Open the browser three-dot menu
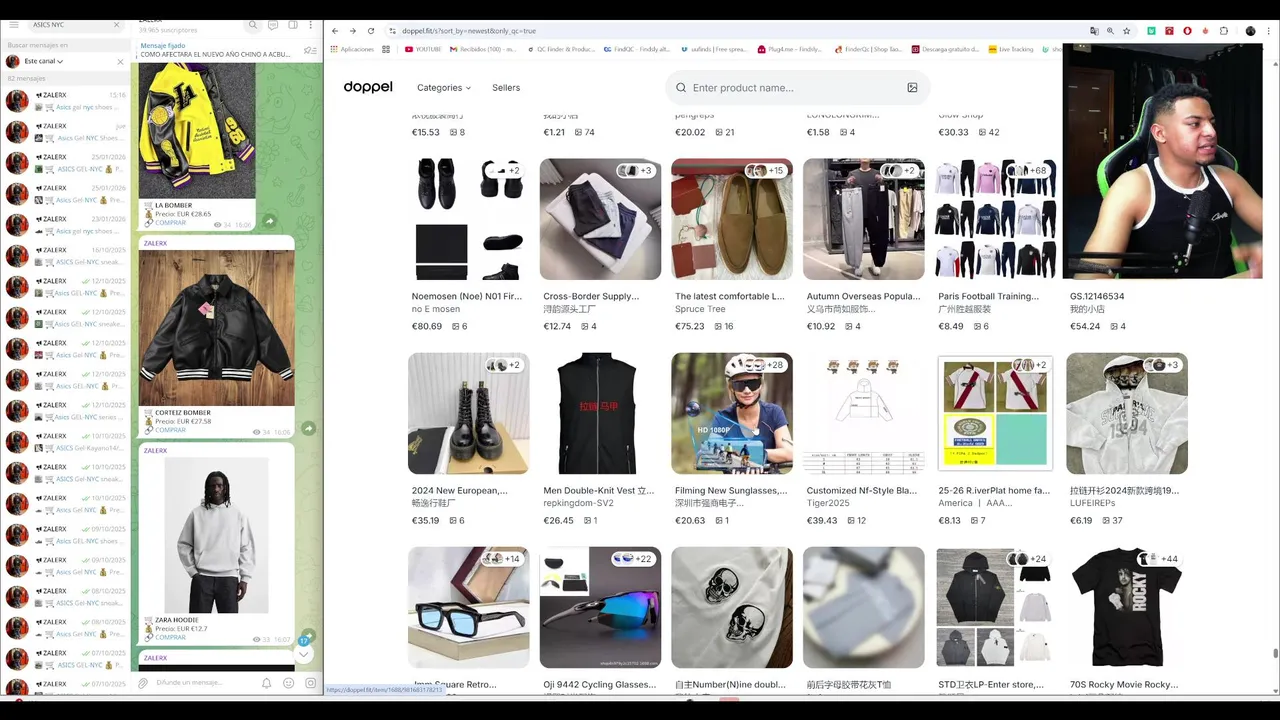The height and width of the screenshot is (720, 1280). (x=1270, y=31)
